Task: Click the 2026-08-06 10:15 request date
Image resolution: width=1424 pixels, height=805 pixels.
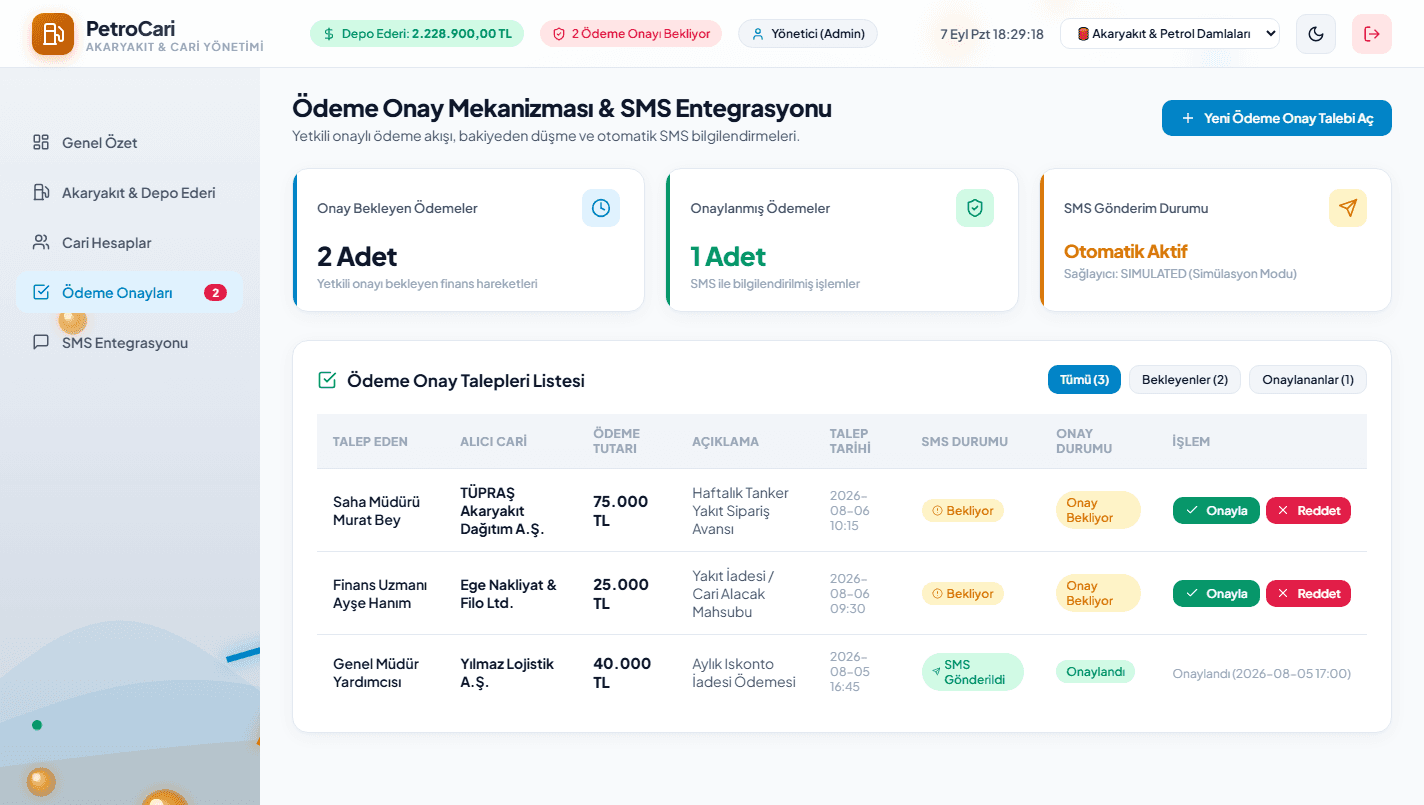Action: pyautogui.click(x=850, y=511)
